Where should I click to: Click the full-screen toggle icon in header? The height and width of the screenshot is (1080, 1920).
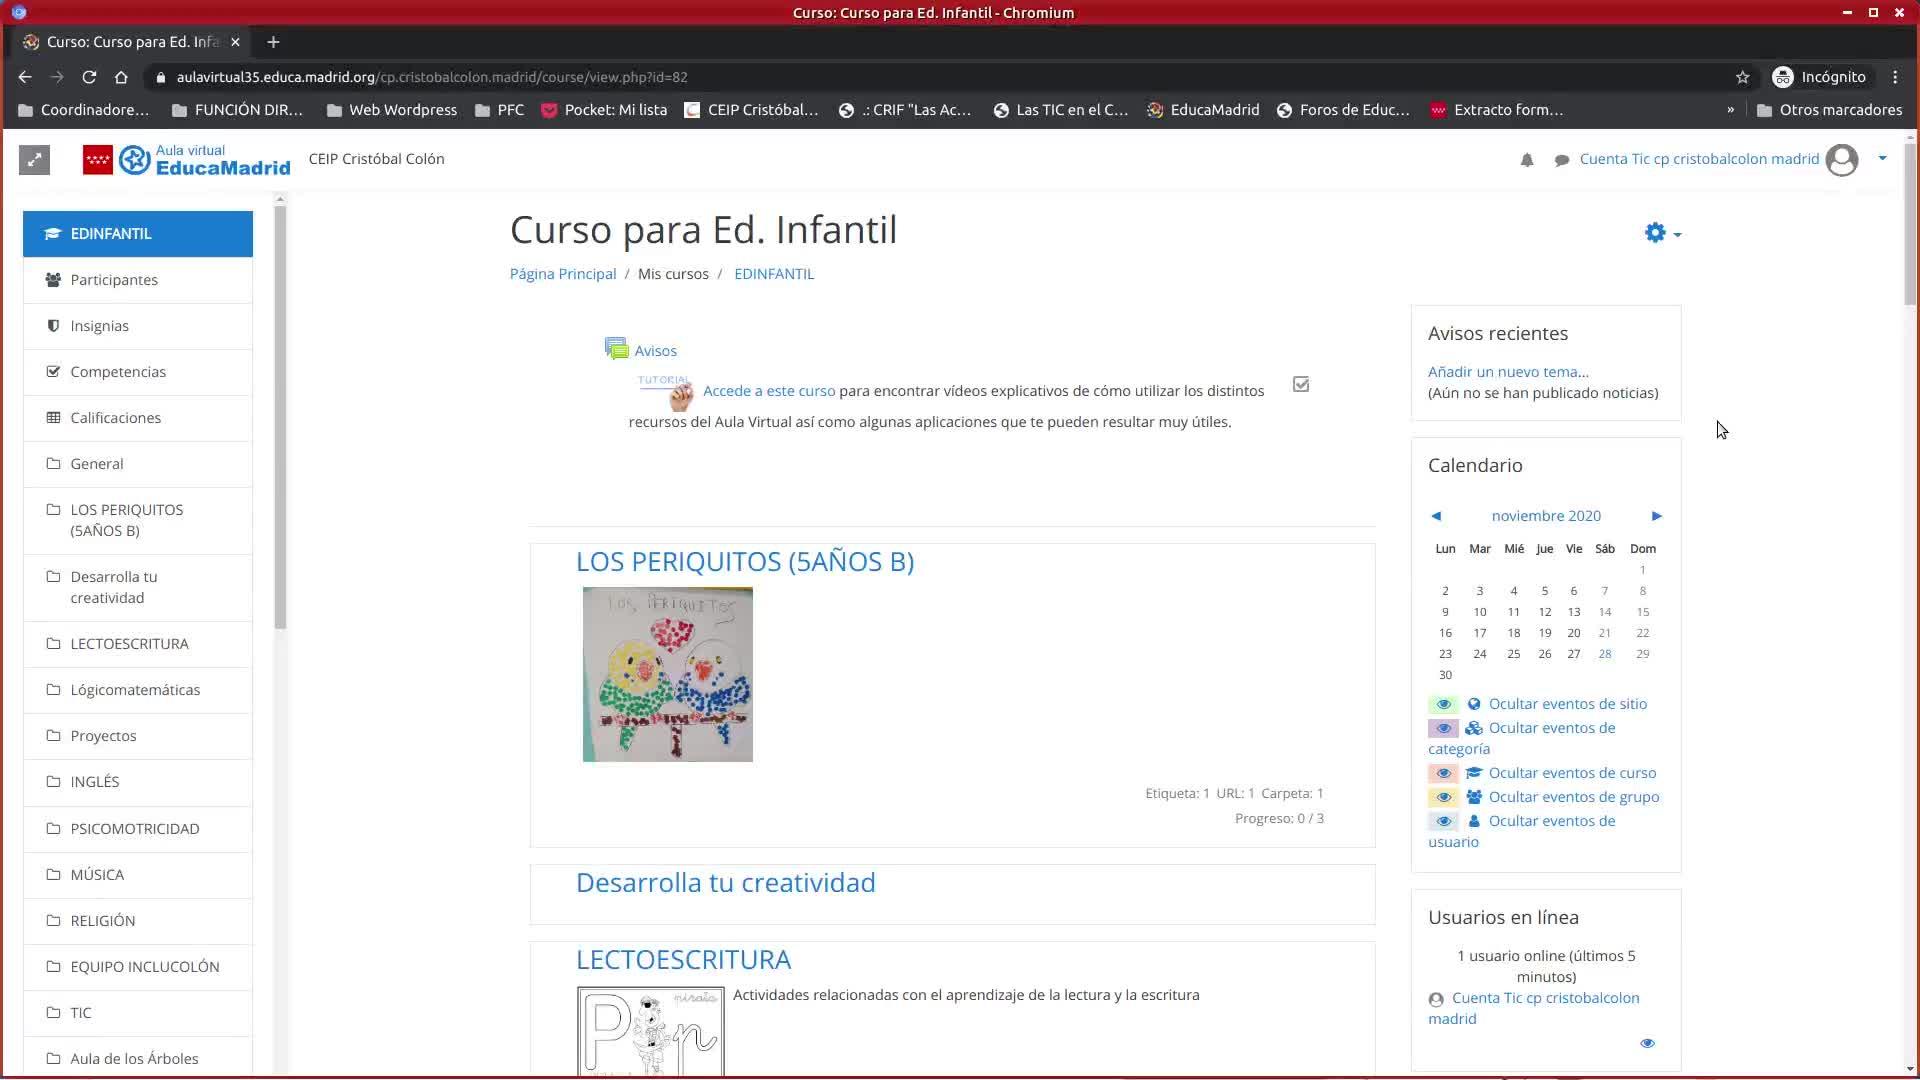pos(34,160)
